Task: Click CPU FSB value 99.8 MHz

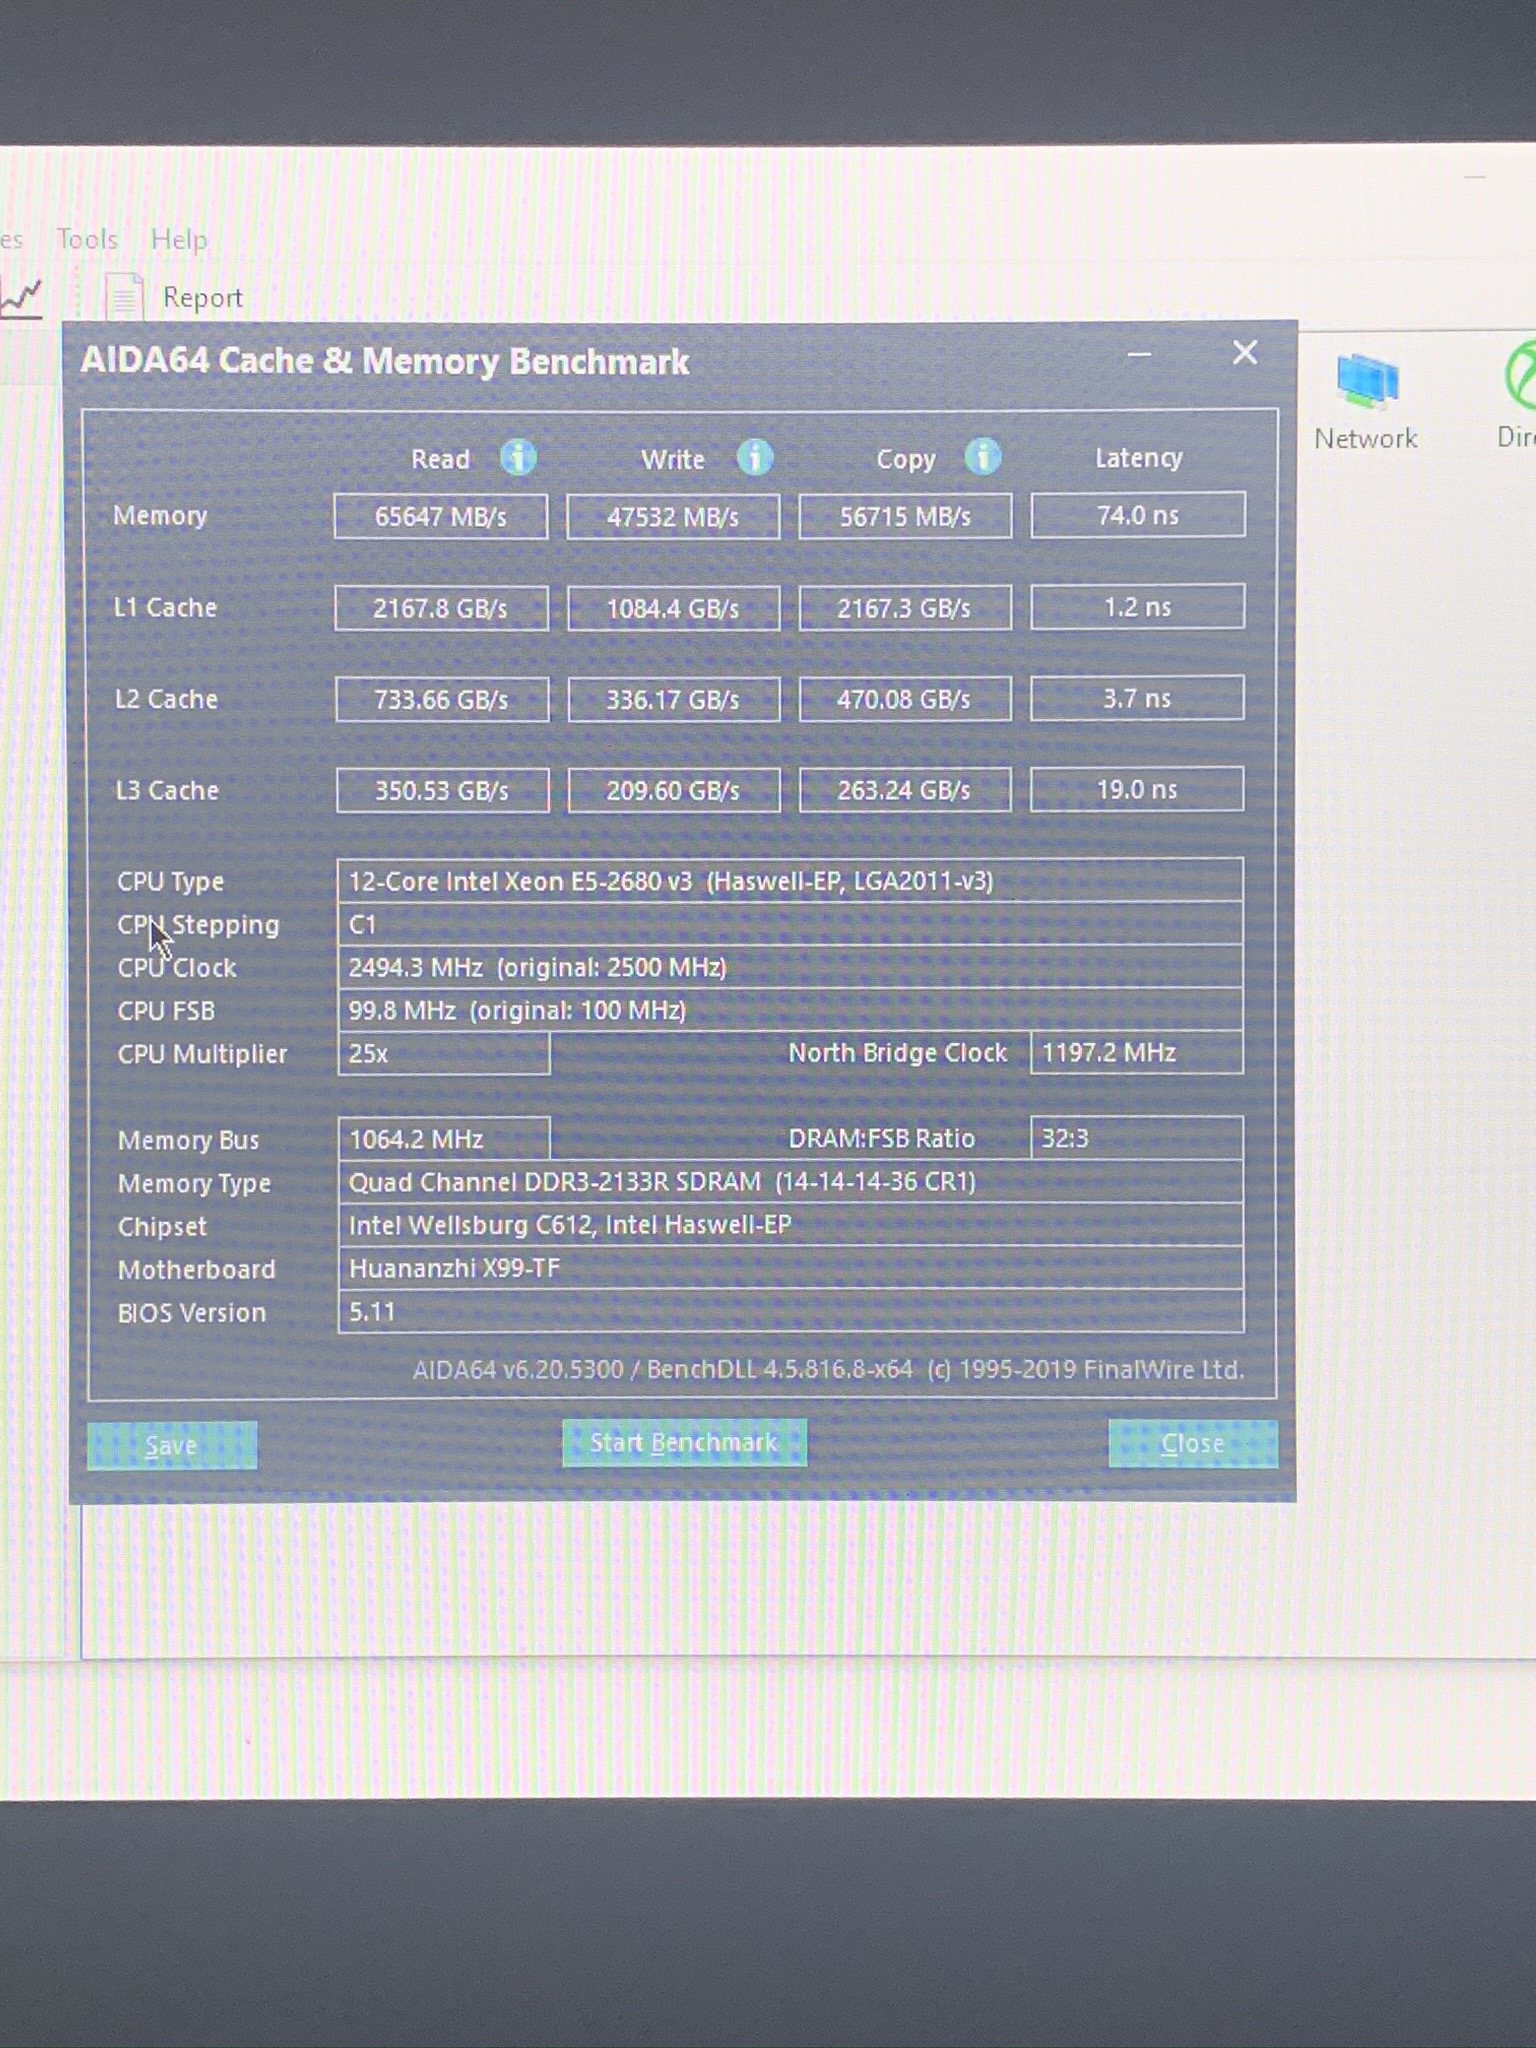Action: pos(790,1011)
